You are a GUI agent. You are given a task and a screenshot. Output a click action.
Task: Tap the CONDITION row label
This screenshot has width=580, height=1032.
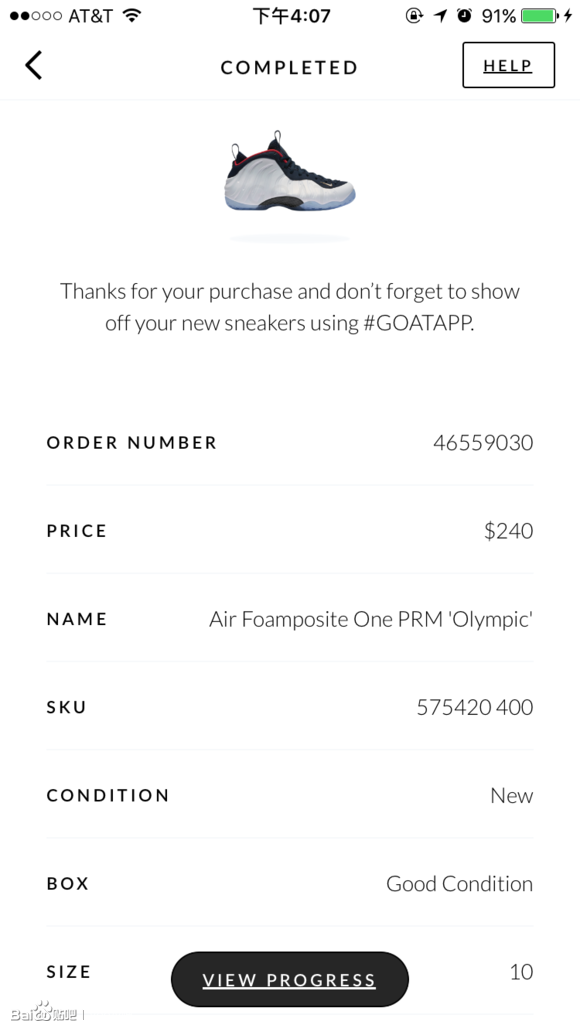(108, 795)
